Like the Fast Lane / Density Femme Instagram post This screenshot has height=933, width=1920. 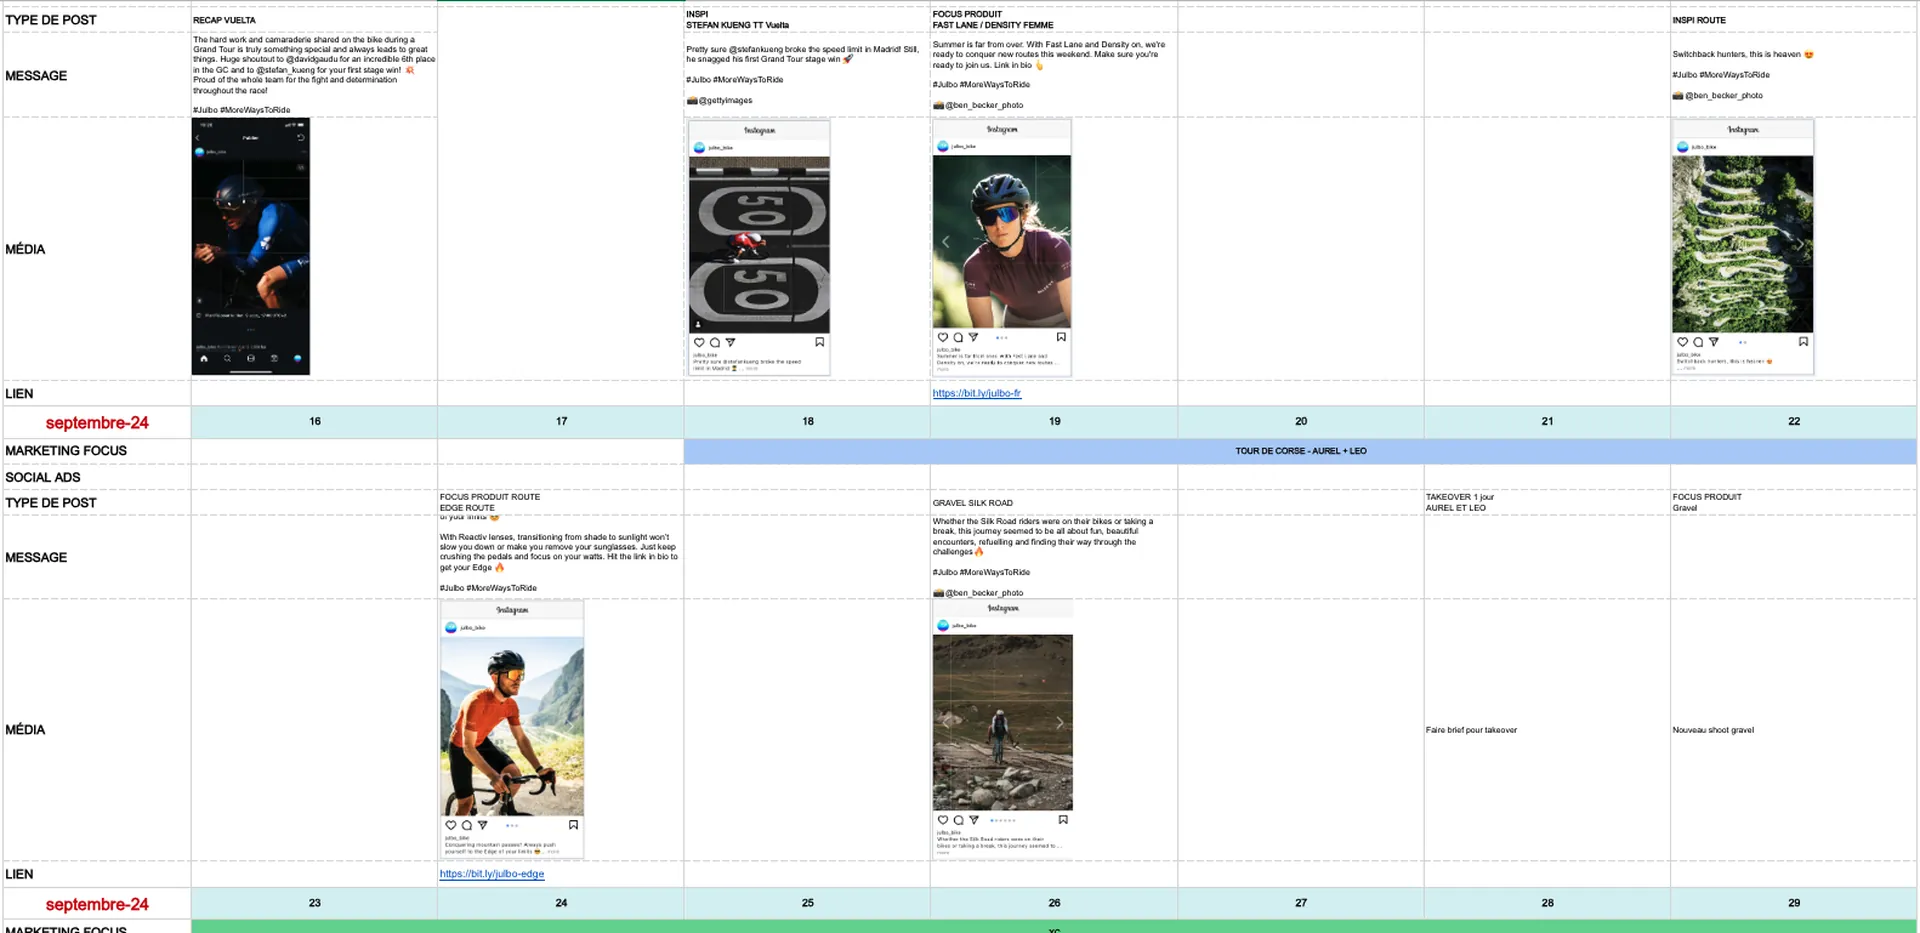942,338
